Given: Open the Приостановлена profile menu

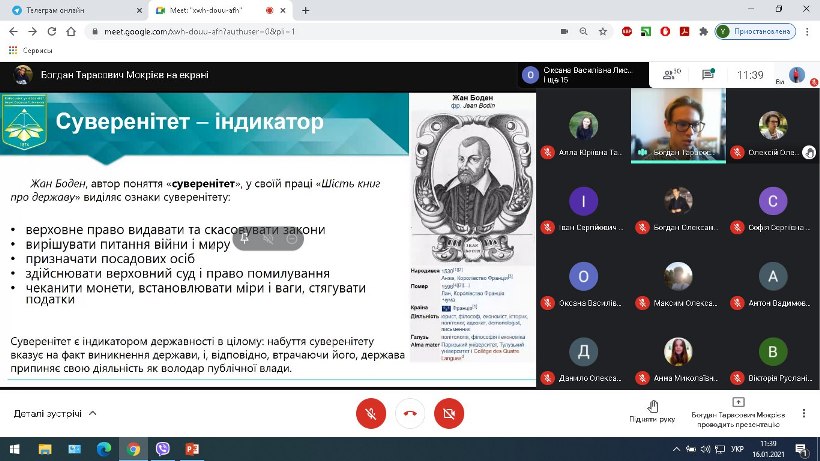Looking at the screenshot, I should tap(755, 31).
